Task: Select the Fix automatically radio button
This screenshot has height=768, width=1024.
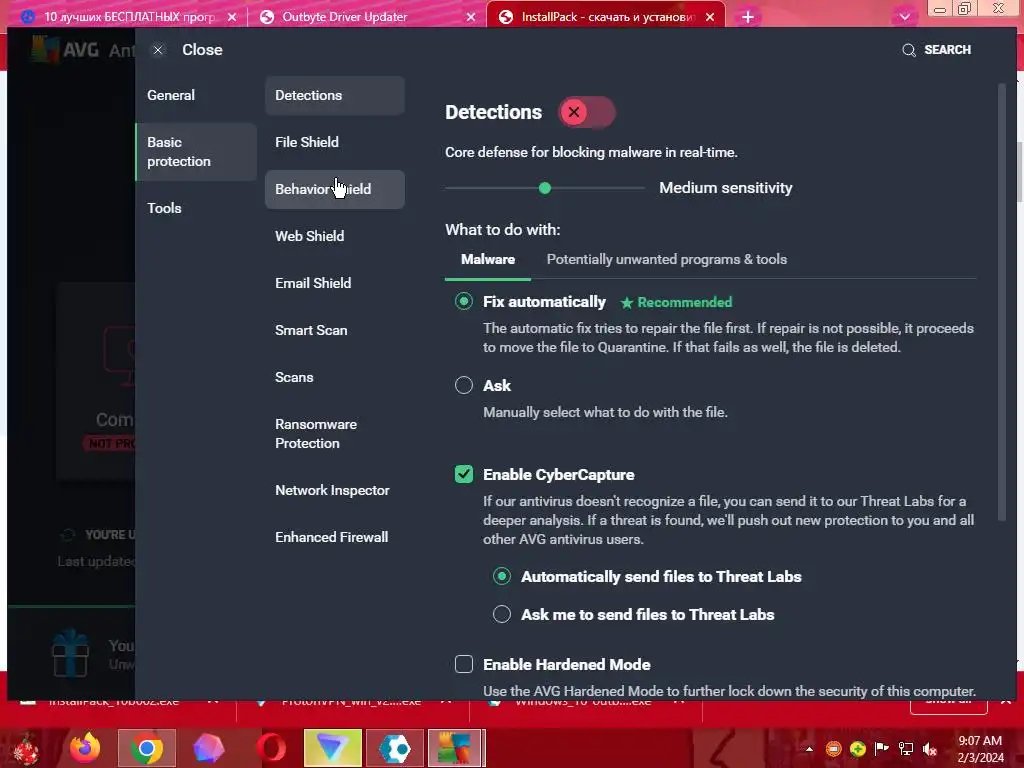Action: coord(464,302)
